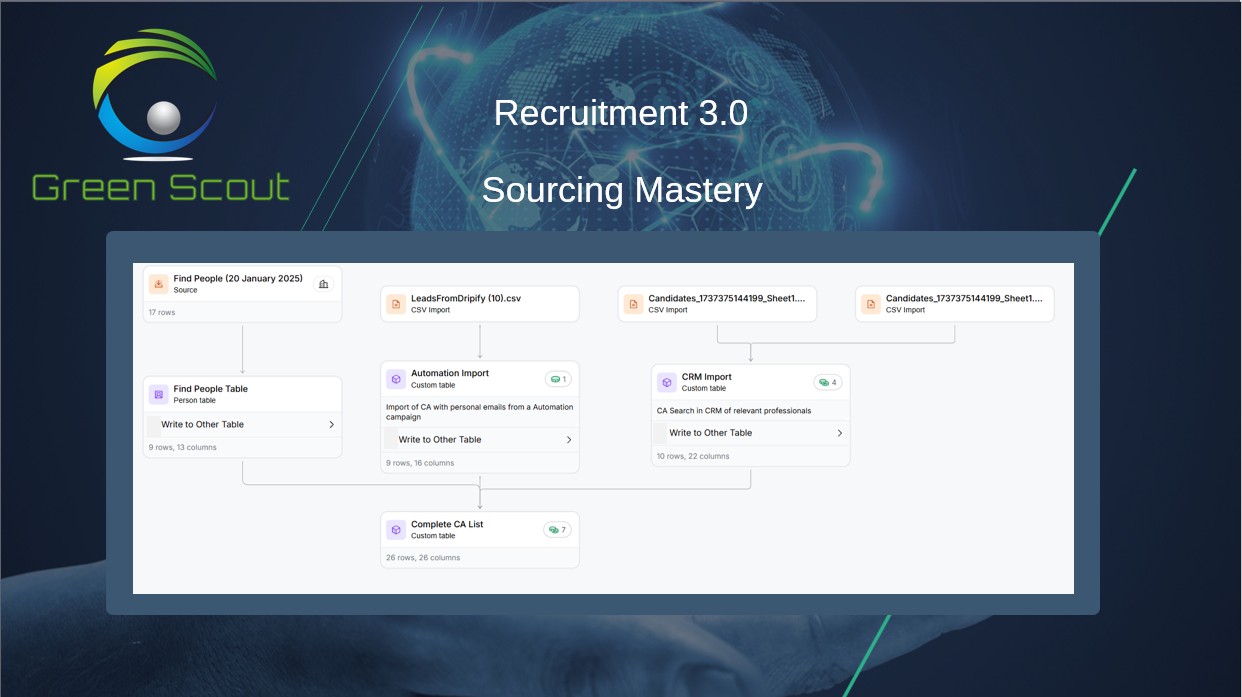
Task: Open the Complete CA List badge showing 7
Action: (x=556, y=530)
